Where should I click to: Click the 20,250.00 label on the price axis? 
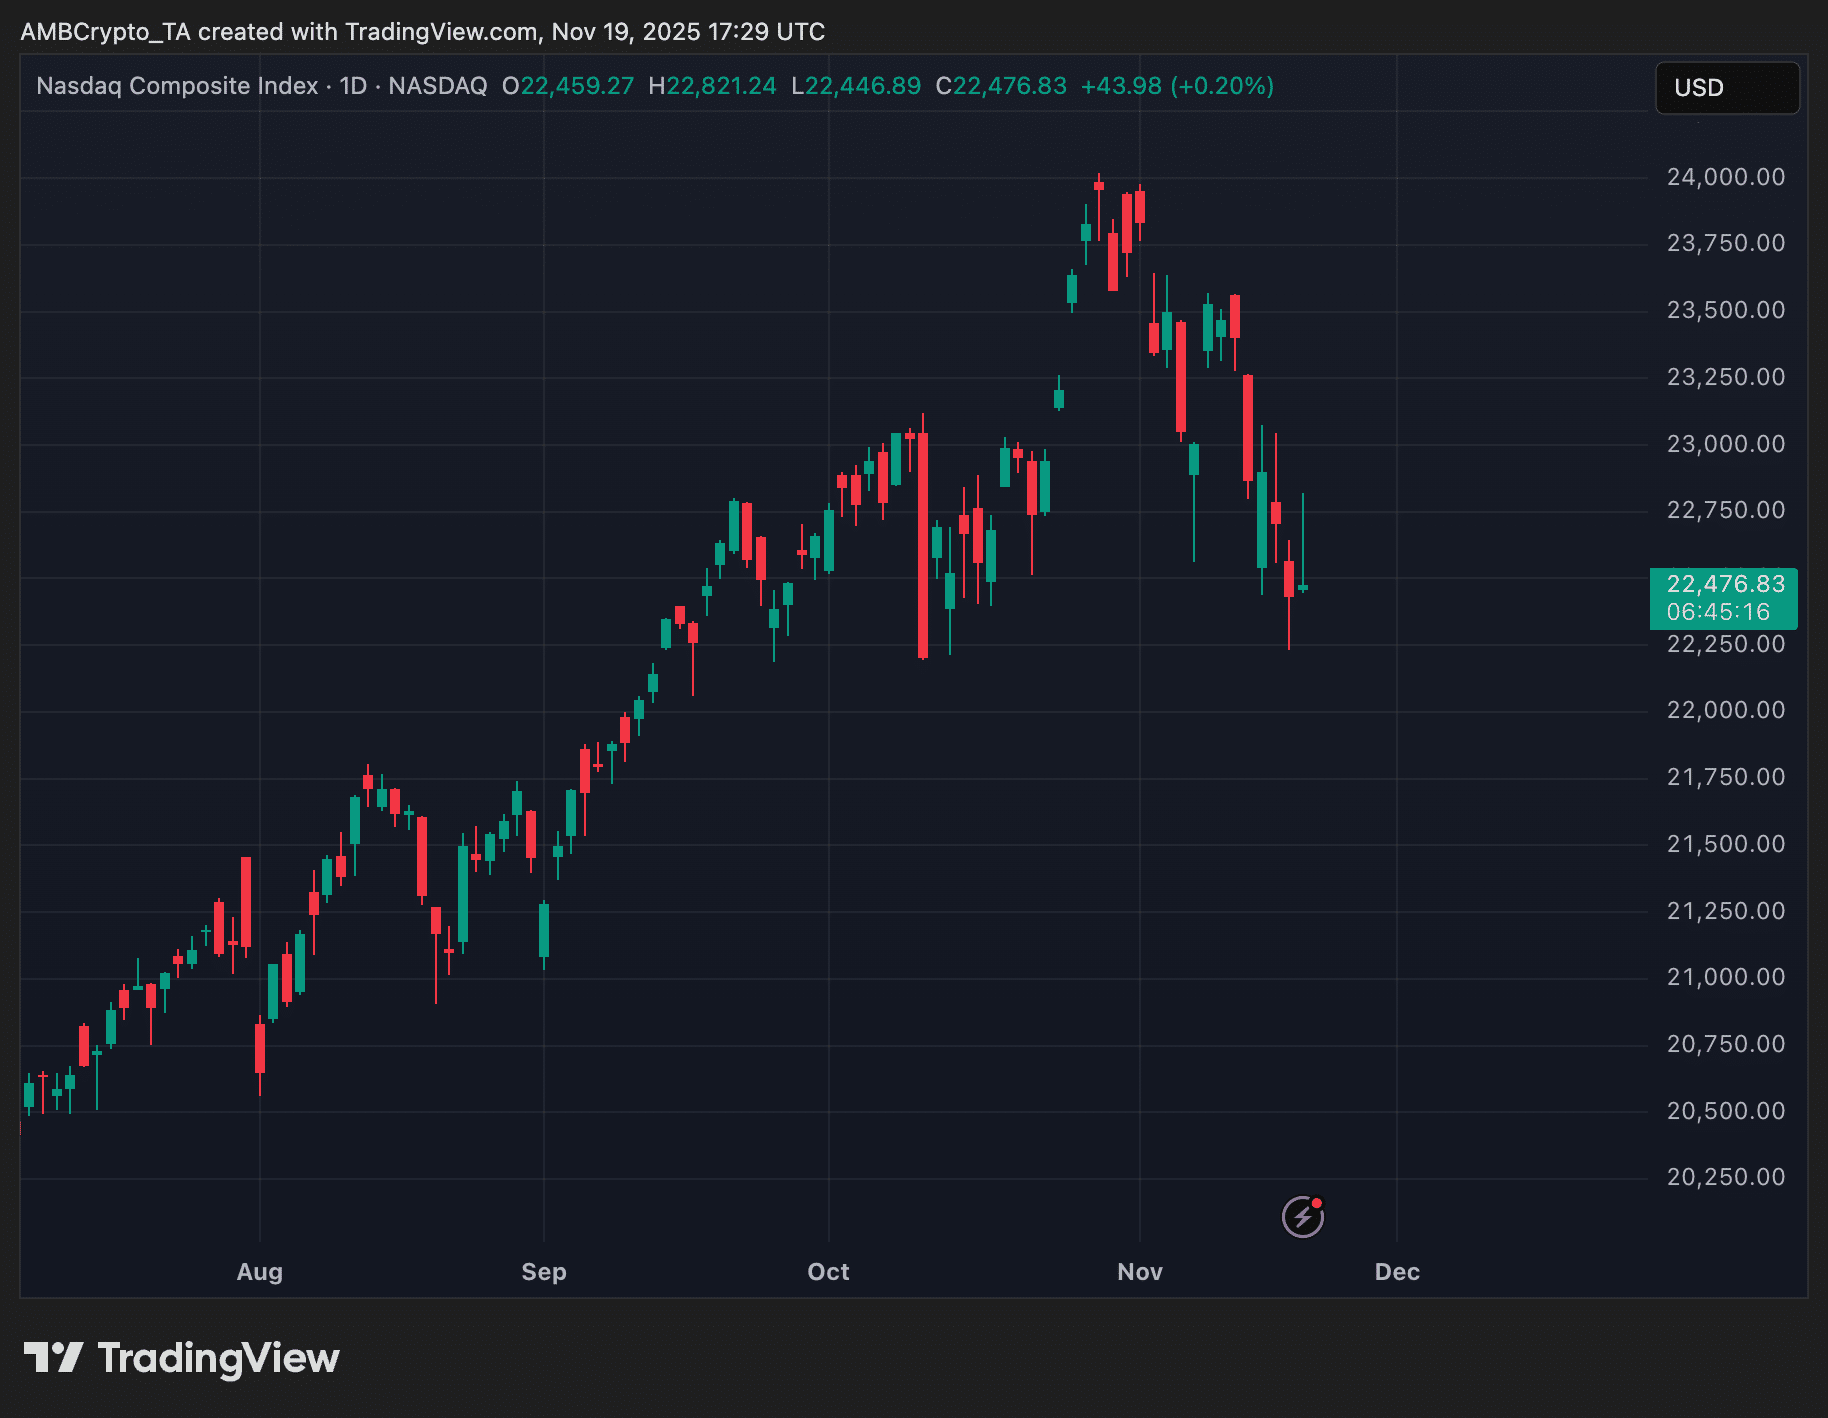(x=1725, y=1177)
